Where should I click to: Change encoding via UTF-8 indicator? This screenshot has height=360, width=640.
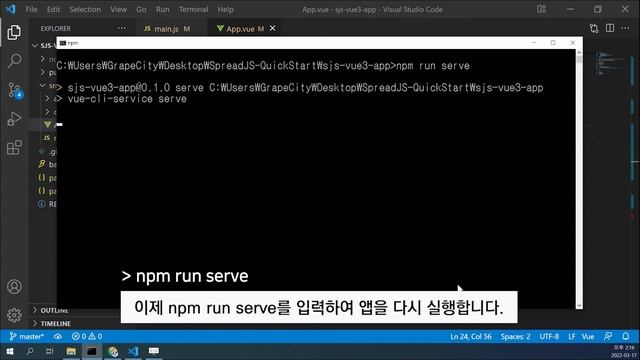pyautogui.click(x=549, y=337)
